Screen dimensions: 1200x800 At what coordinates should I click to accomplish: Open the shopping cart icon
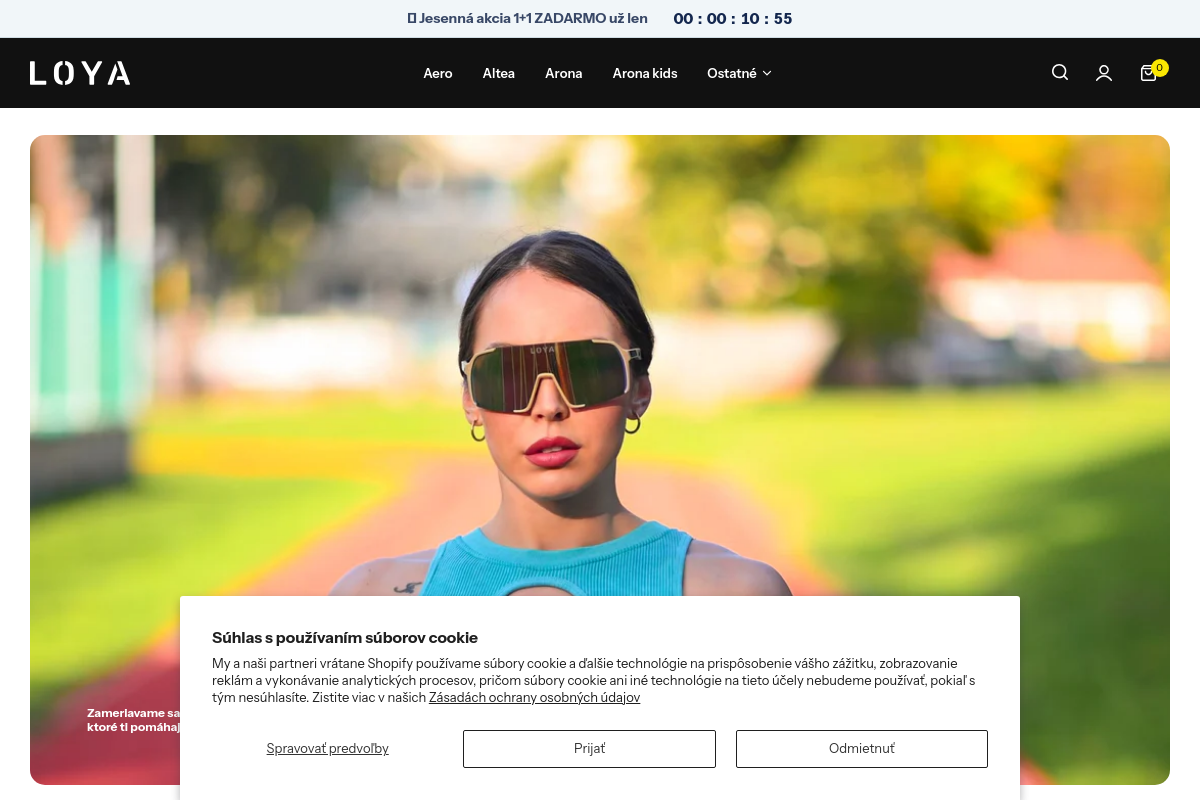point(1147,74)
